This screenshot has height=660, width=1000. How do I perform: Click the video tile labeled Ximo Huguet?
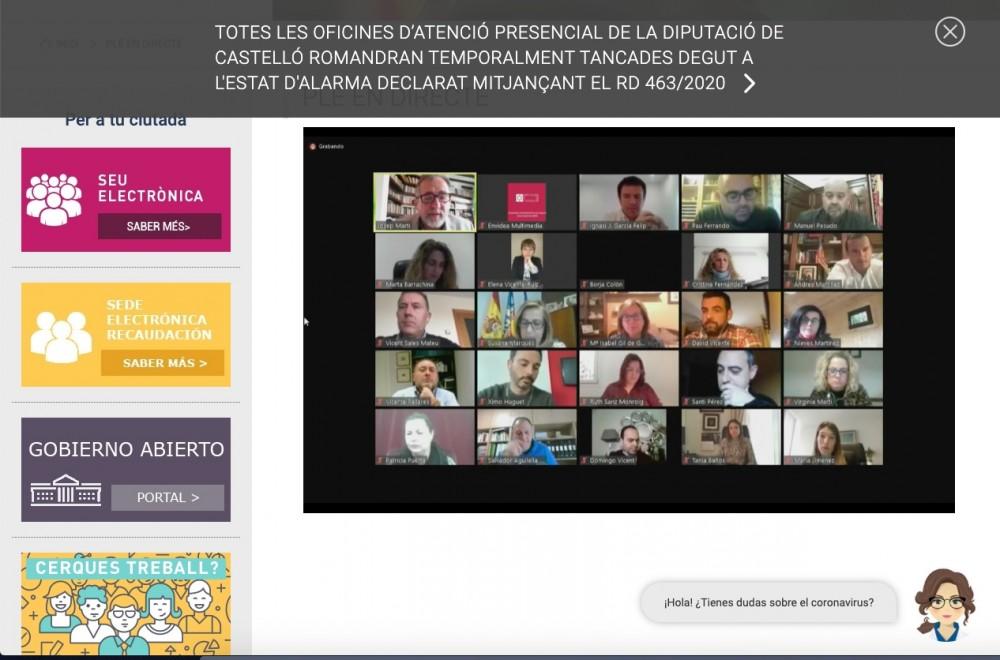526,378
